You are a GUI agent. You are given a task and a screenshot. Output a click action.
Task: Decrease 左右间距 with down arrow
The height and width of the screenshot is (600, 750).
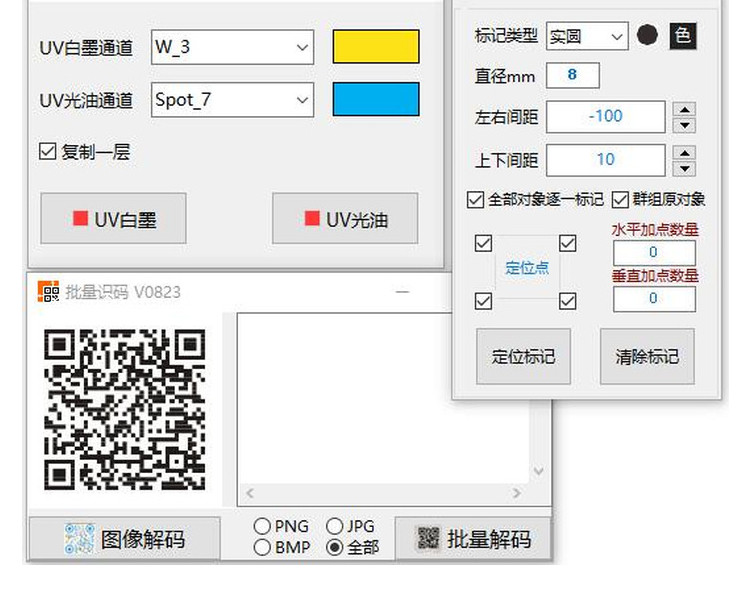(x=684, y=125)
